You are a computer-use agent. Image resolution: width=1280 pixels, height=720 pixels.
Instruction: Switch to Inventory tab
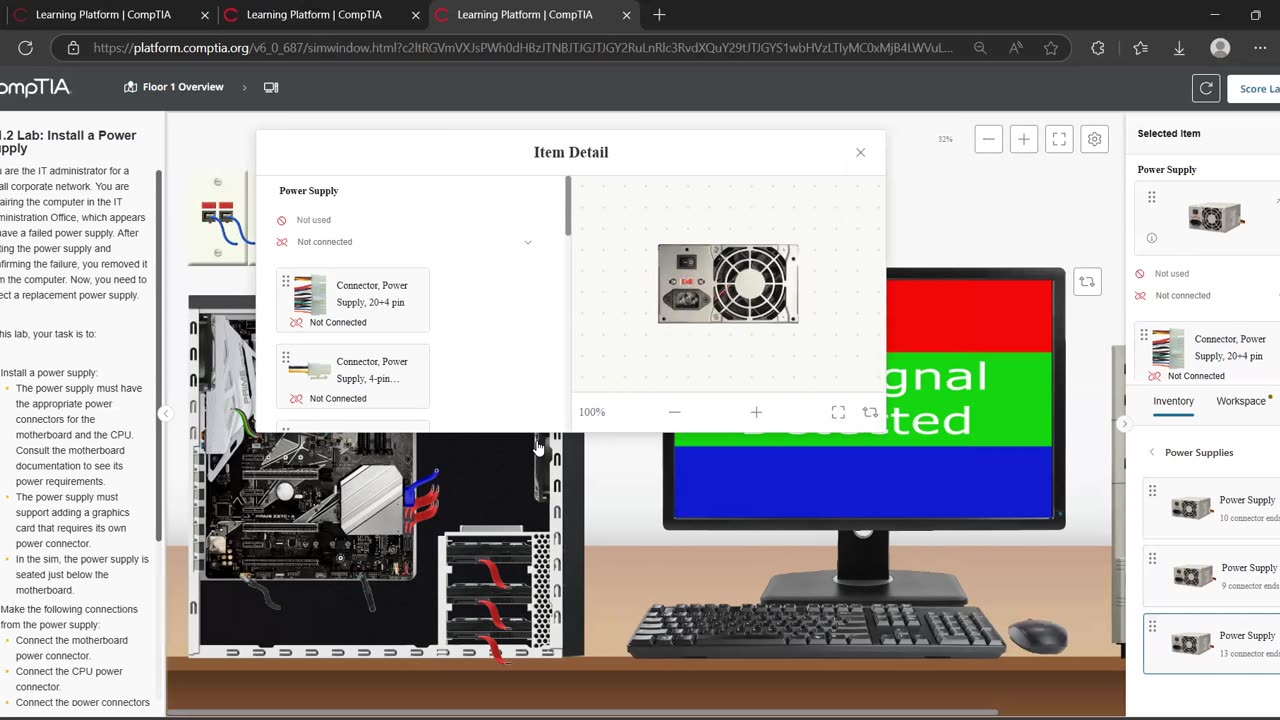pos(1173,401)
